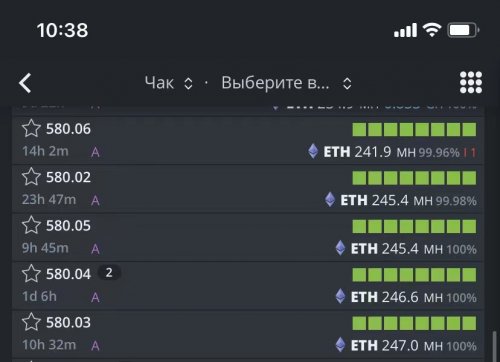Open rig 580.03 details
Screen dimensions: 500x362
point(248,334)
